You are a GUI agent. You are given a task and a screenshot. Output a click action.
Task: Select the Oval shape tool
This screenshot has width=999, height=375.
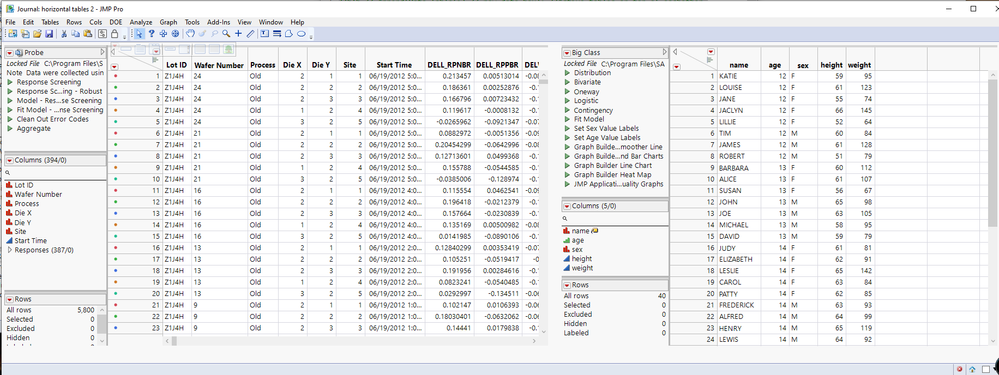click(x=301, y=34)
